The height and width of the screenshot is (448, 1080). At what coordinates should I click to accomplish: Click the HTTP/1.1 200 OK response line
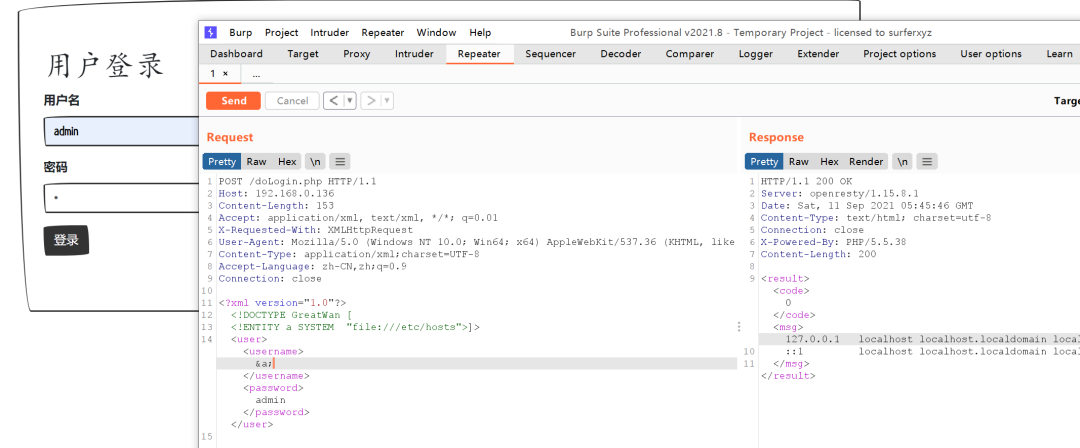coord(807,181)
